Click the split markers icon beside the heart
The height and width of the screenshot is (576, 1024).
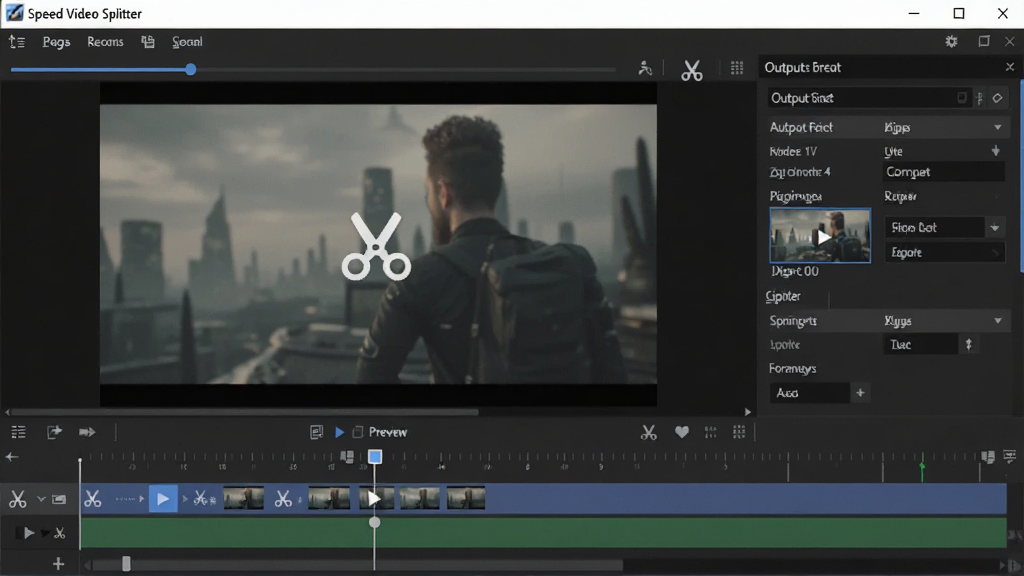coord(711,432)
